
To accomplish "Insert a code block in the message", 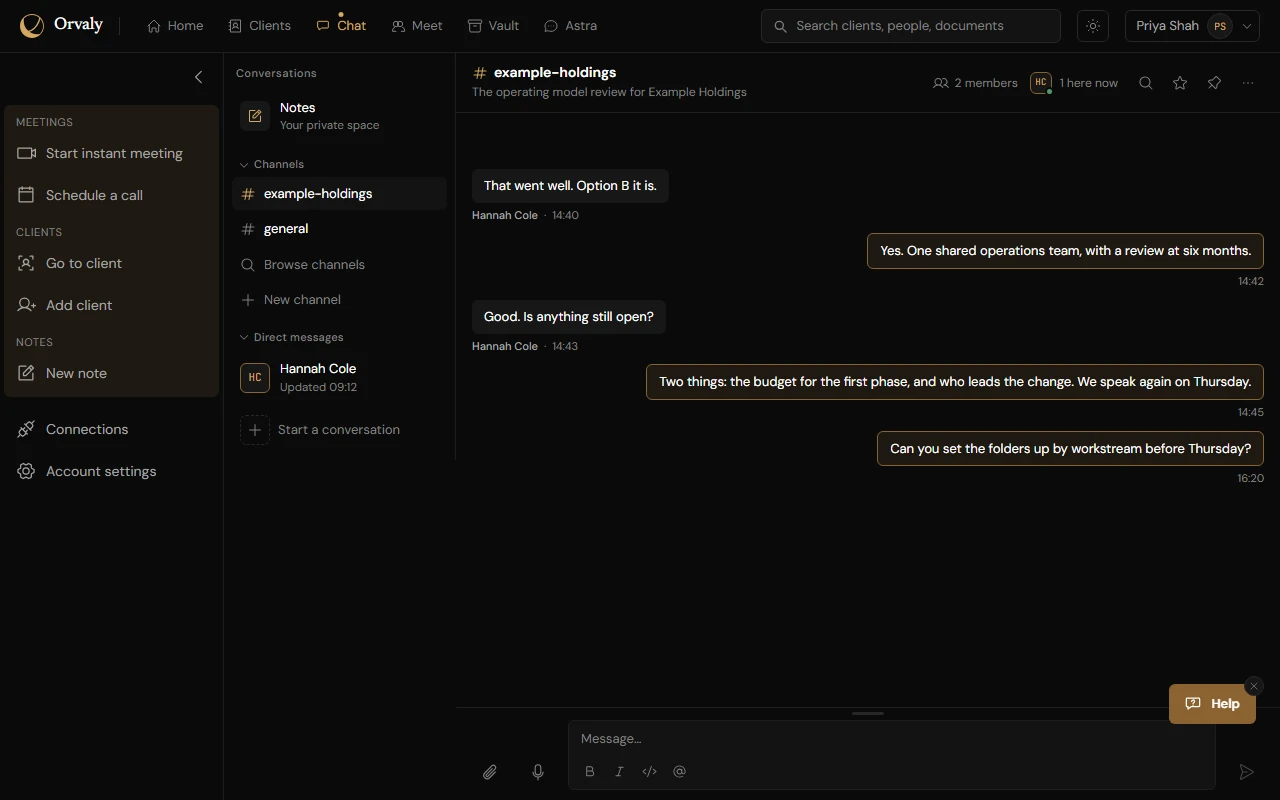I will click(650, 771).
